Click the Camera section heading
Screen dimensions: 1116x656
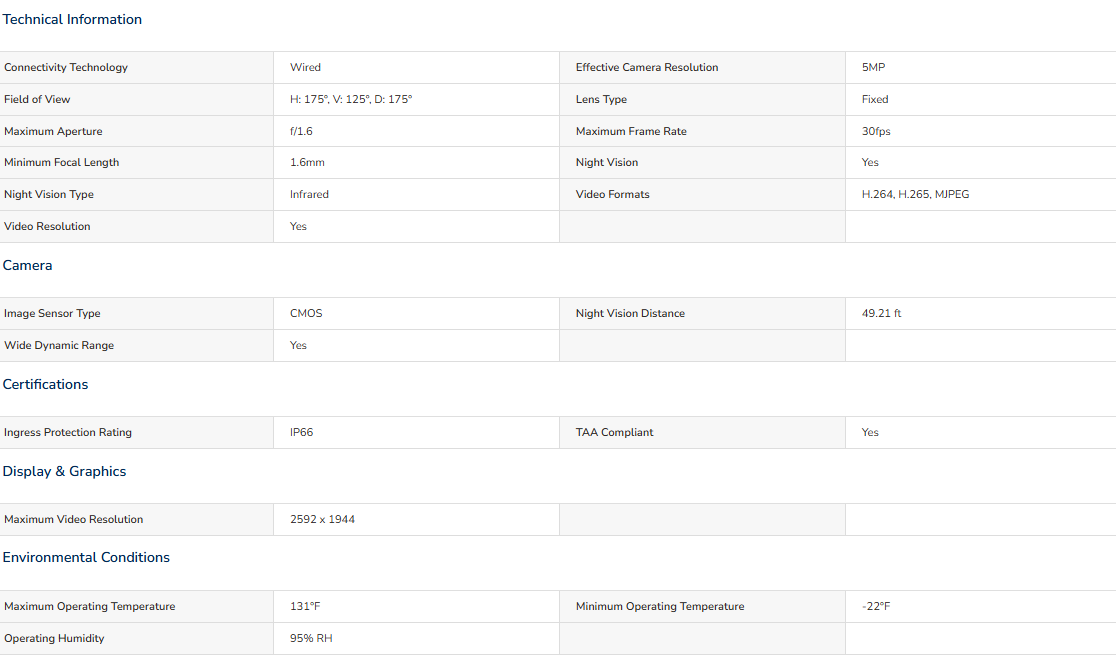(x=27, y=265)
